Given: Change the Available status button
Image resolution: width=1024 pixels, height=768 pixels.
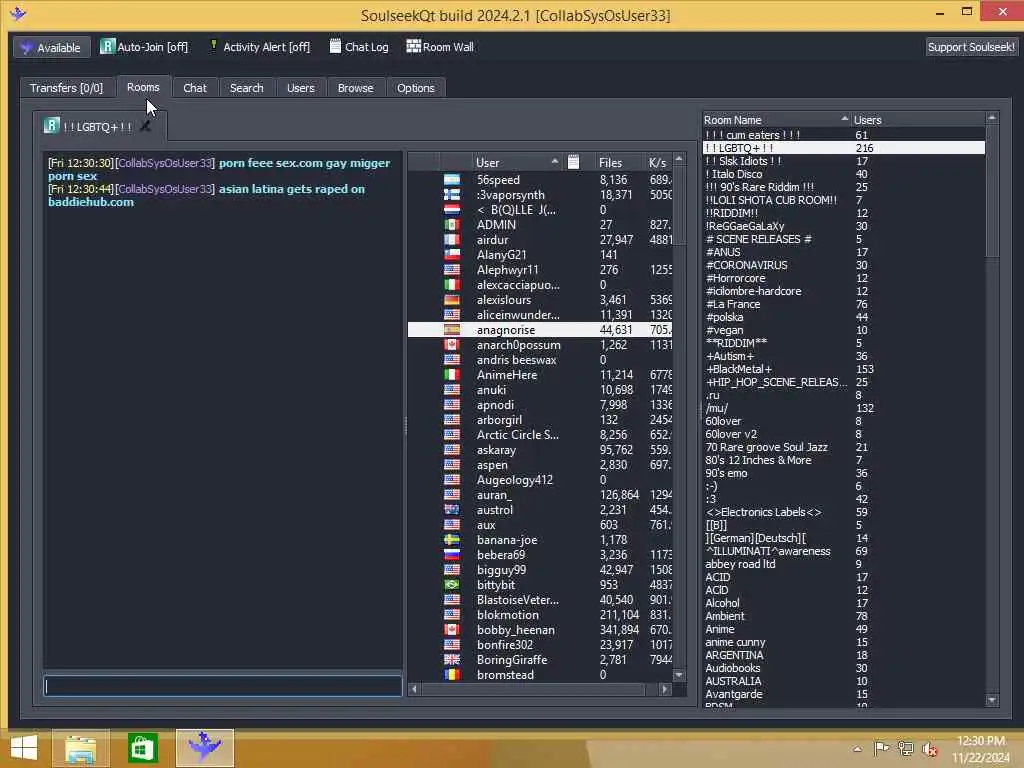Looking at the screenshot, I should (52, 47).
